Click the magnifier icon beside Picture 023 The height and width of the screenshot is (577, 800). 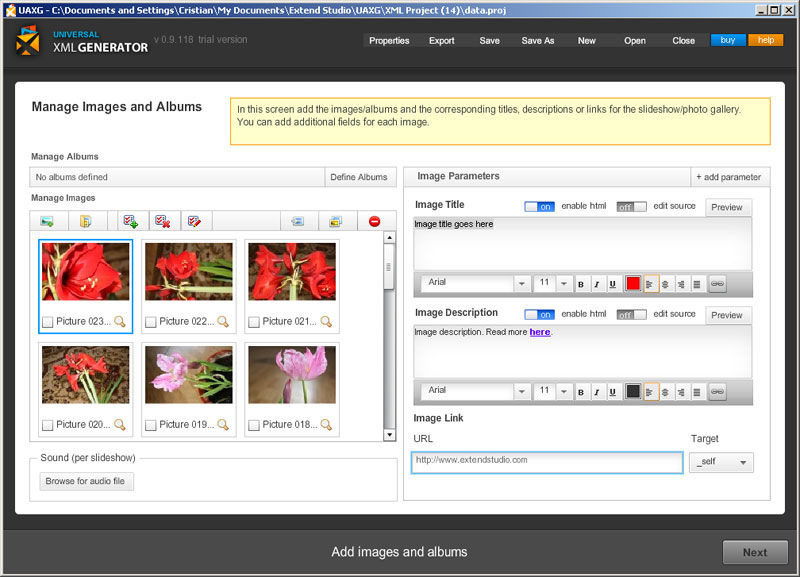[120, 321]
